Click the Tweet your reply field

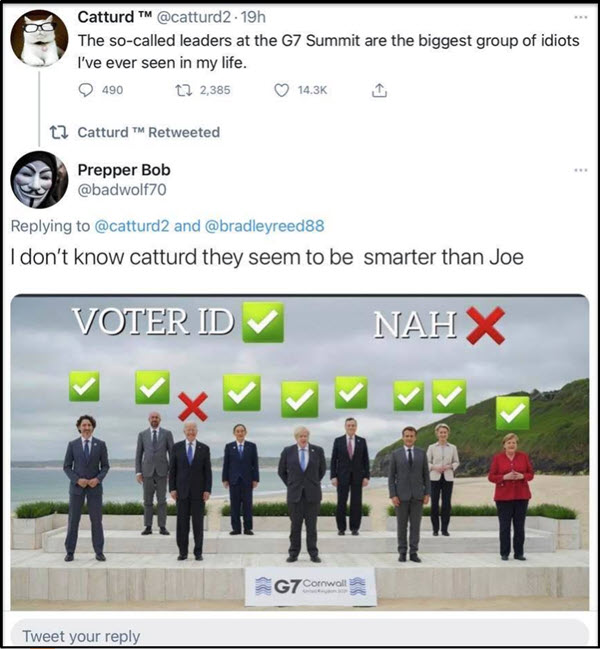pos(300,635)
